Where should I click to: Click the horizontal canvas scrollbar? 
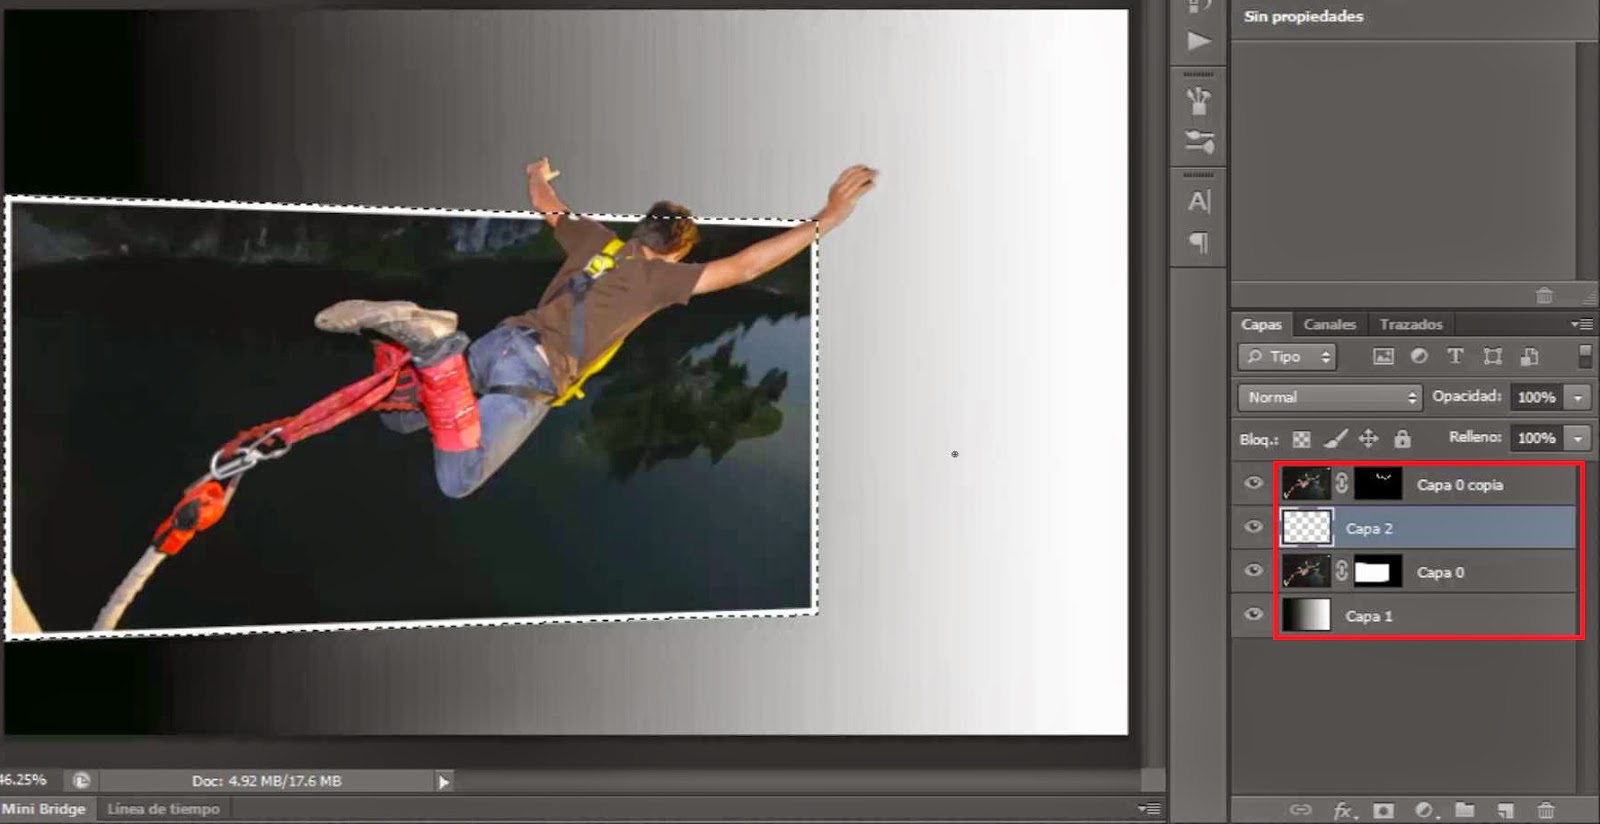pos(795,781)
